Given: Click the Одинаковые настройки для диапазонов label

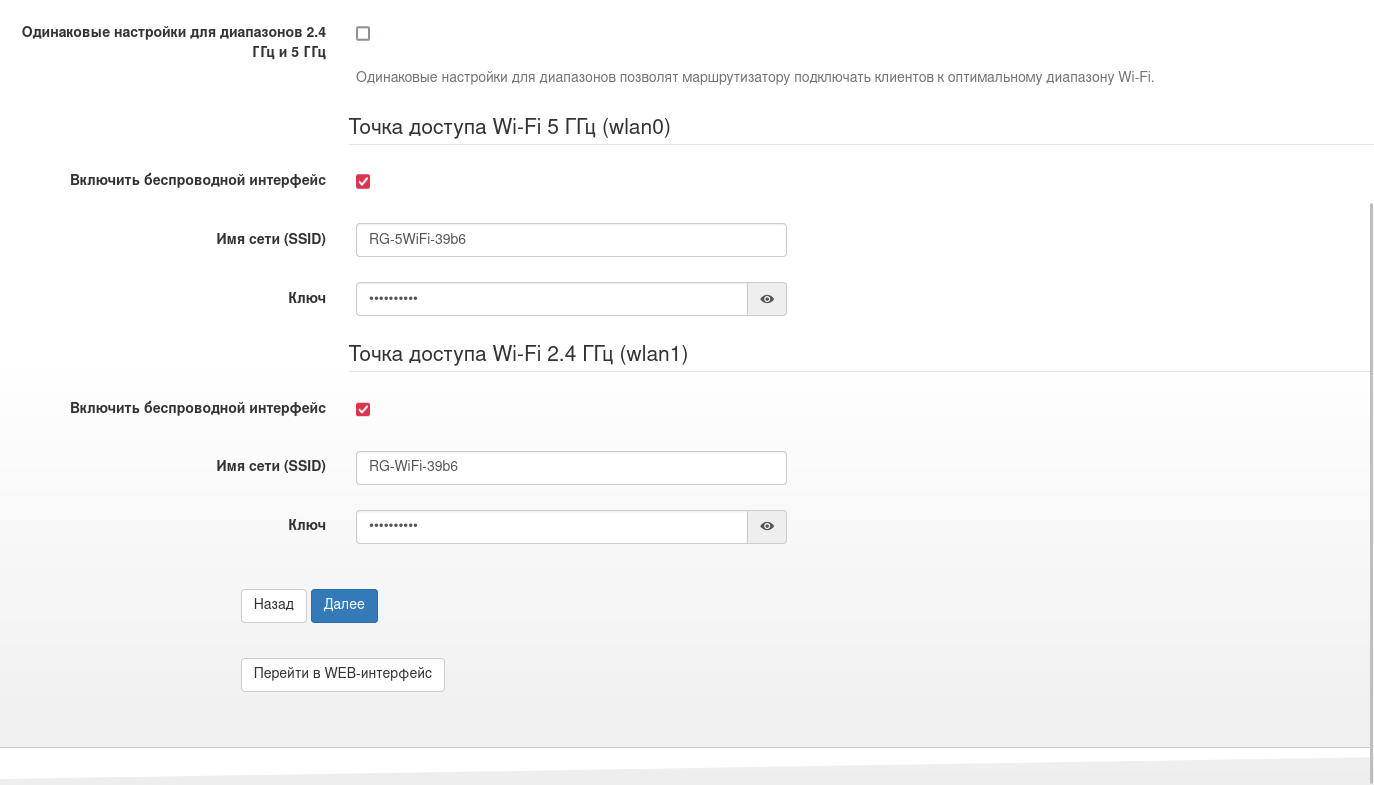Looking at the screenshot, I should pos(174,42).
